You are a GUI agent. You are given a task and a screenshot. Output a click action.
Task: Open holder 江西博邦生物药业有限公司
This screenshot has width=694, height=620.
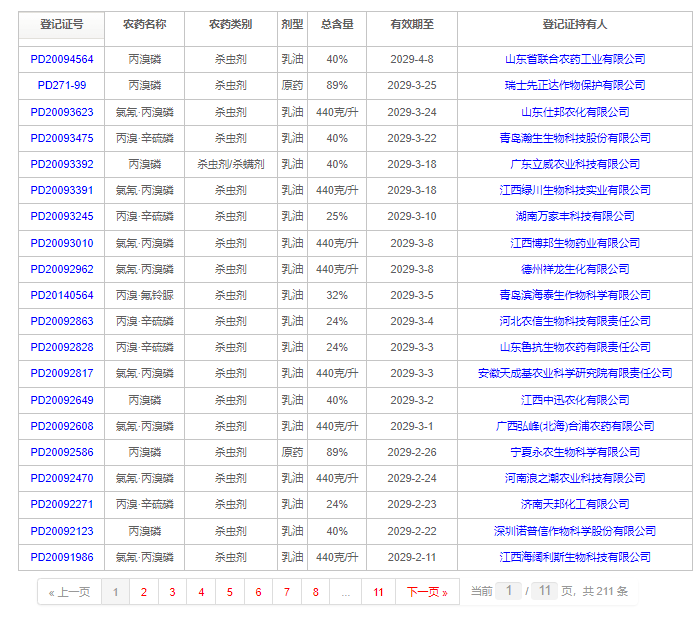(x=575, y=243)
